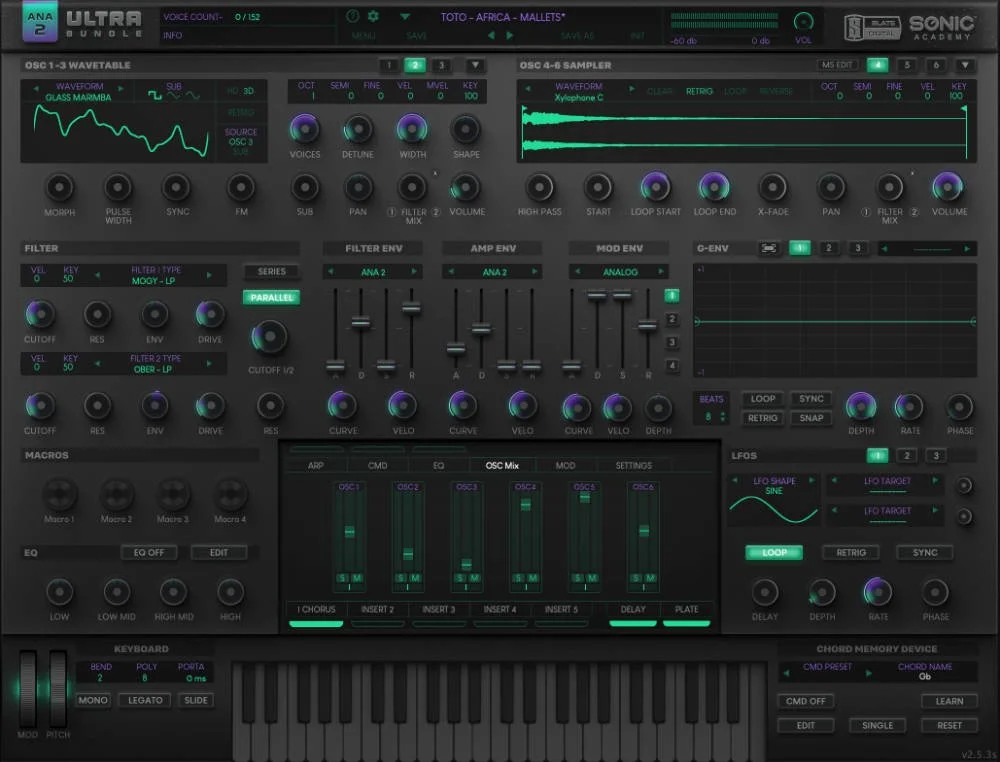Image resolution: width=1000 pixels, height=762 pixels.
Task: Open the Mod Env ANALOG dropdown
Action: click(618, 271)
